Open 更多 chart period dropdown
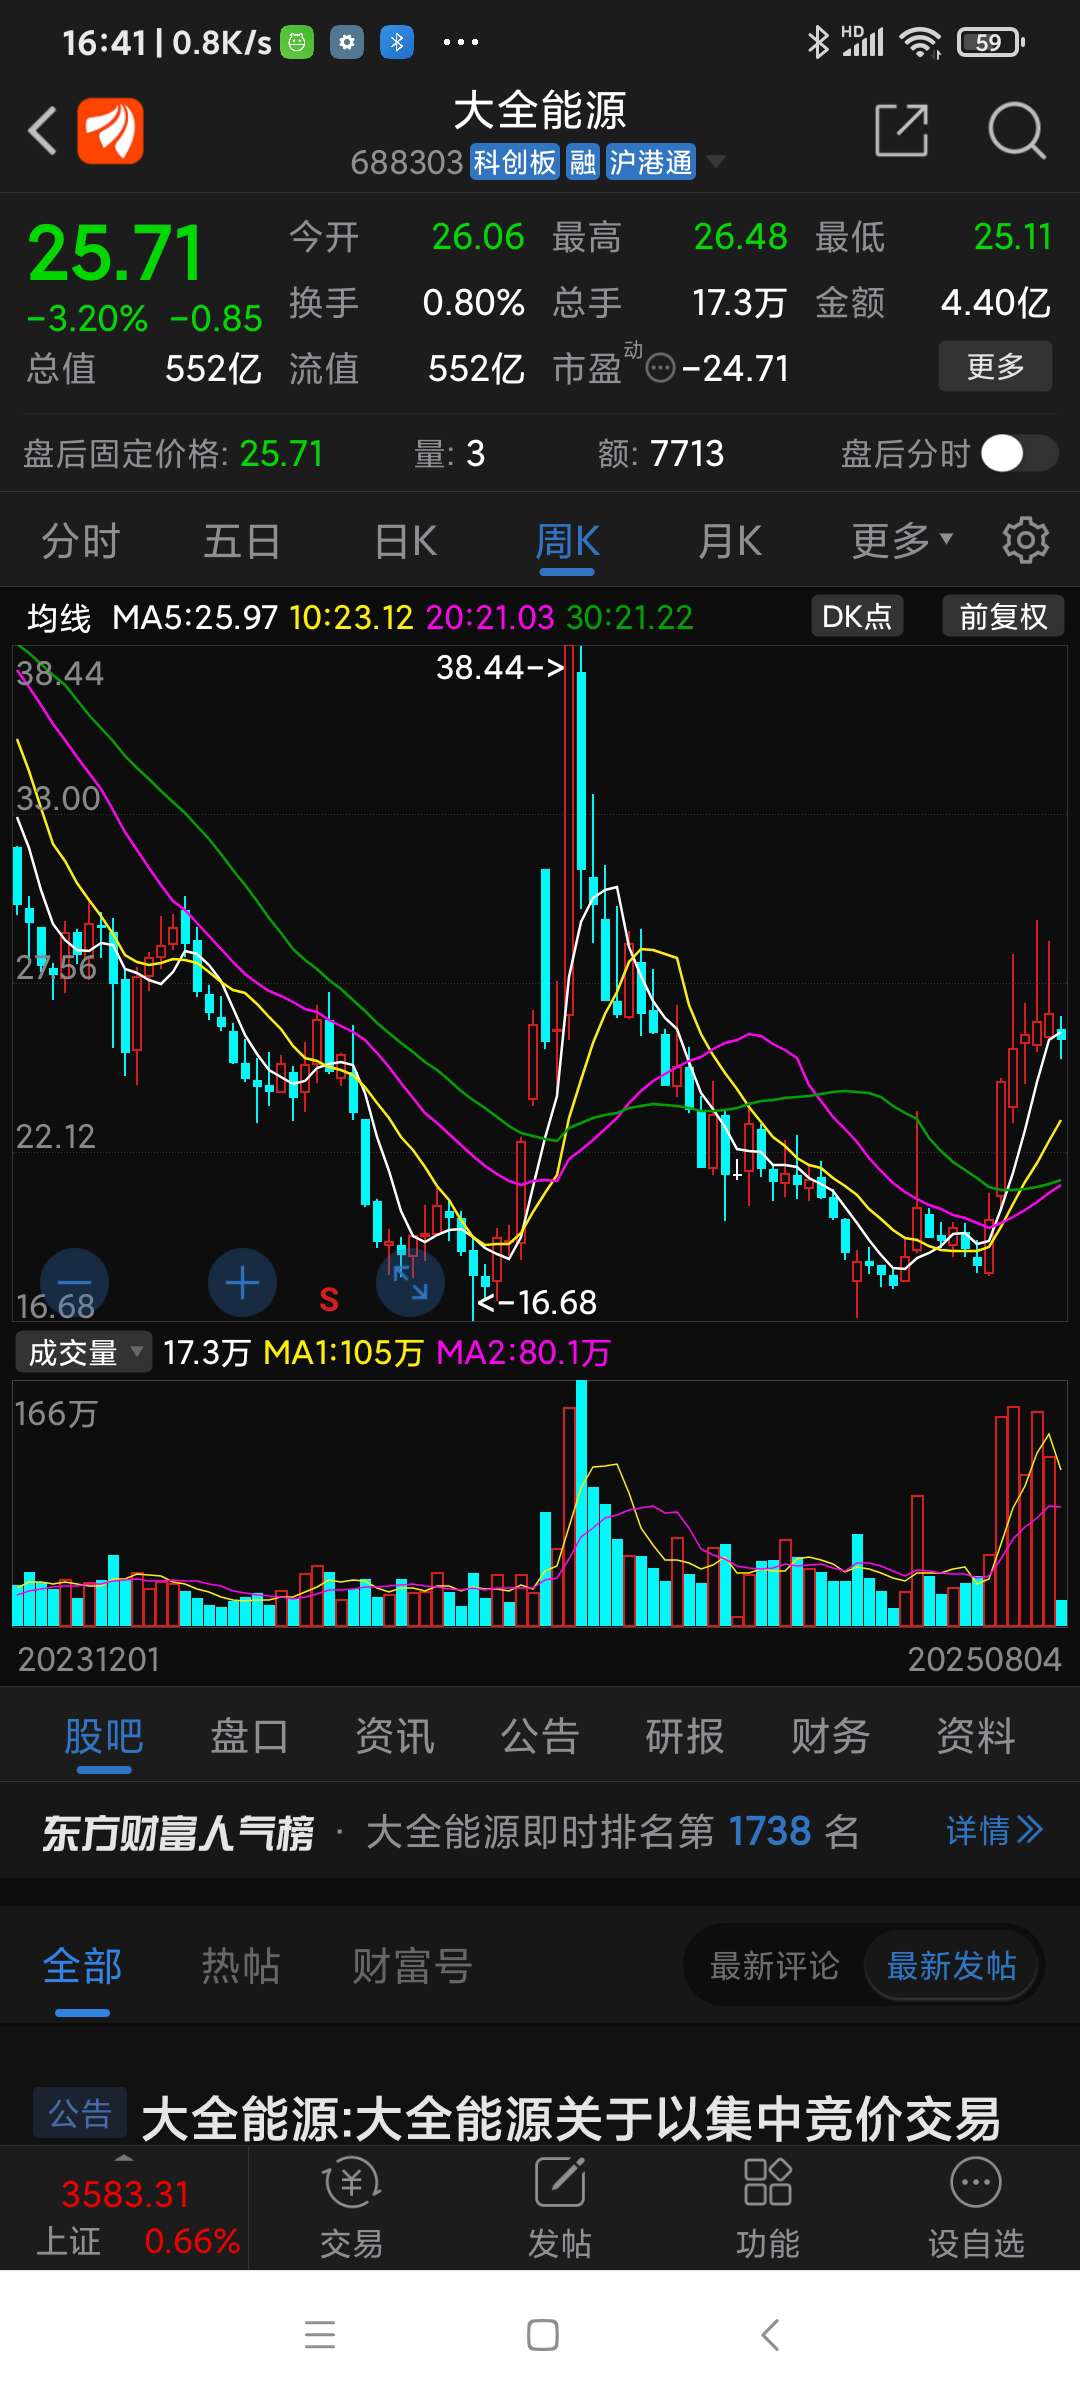This screenshot has height=2400, width=1080. (x=902, y=541)
